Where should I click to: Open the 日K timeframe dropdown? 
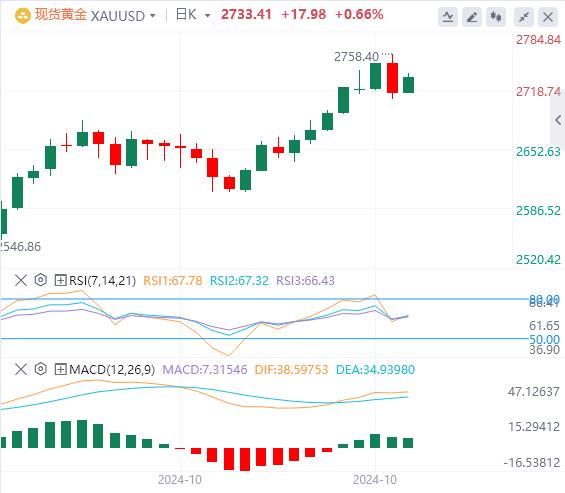[208, 16]
